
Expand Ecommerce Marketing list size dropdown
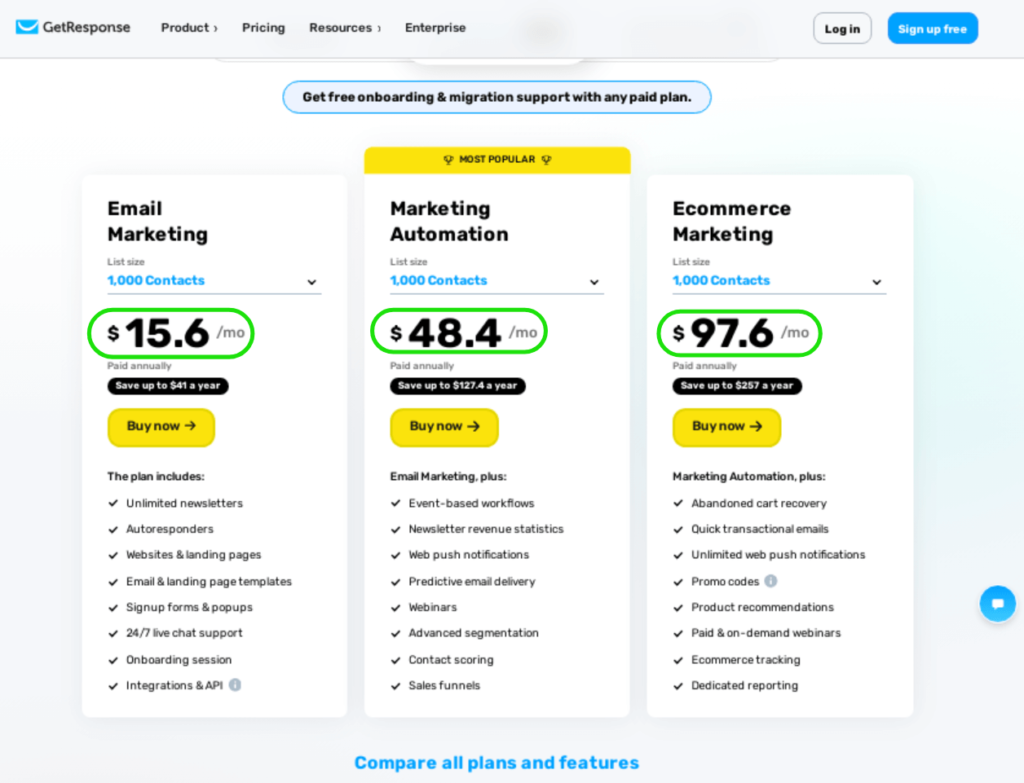pos(779,281)
